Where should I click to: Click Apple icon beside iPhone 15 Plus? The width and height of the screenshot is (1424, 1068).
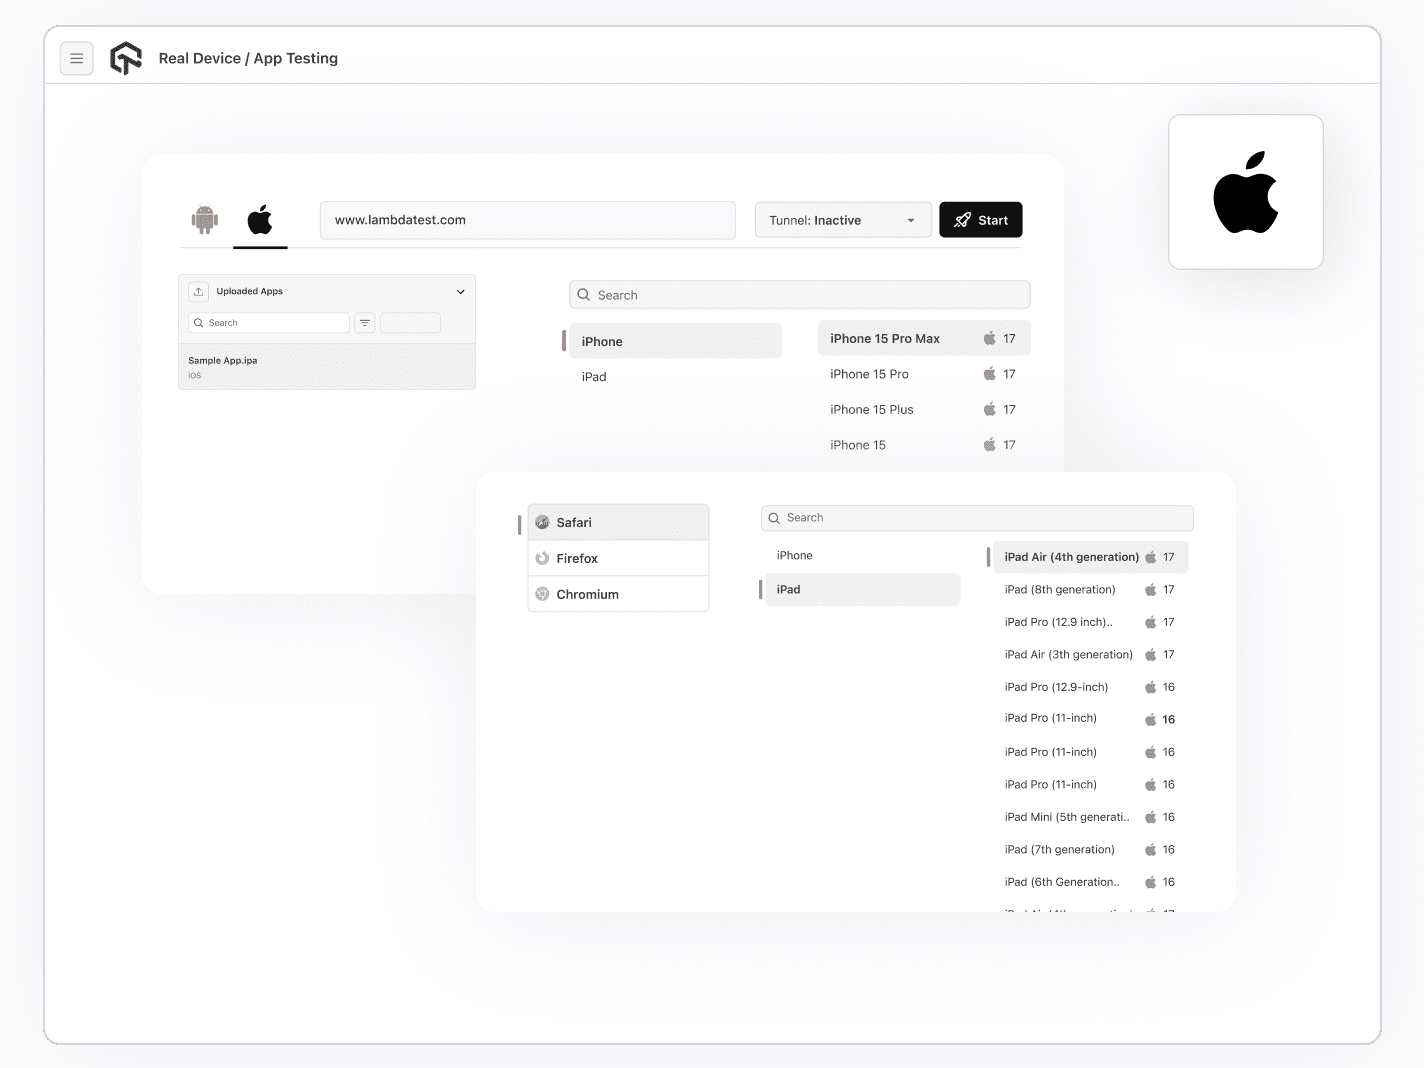[989, 409]
